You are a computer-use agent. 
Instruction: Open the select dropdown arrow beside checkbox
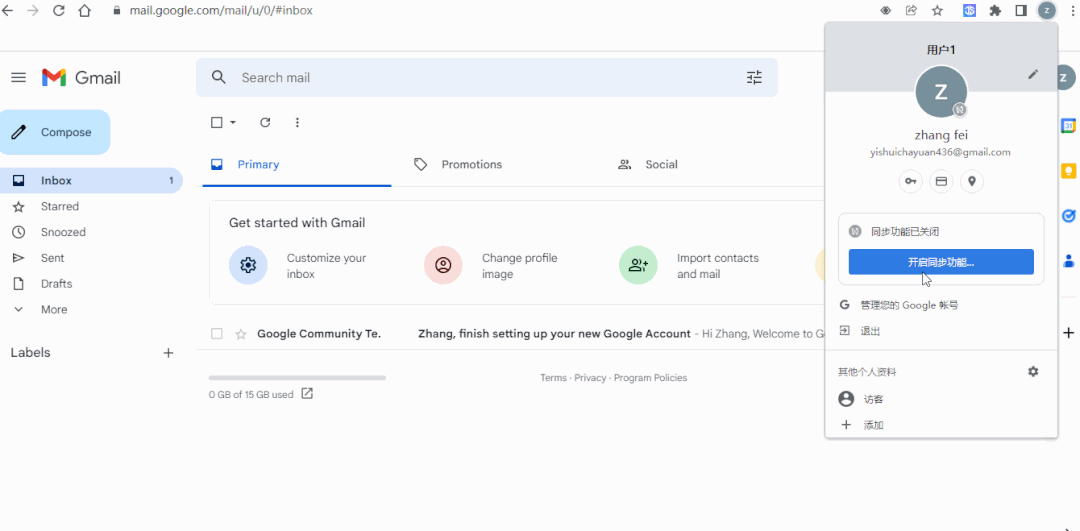point(233,123)
